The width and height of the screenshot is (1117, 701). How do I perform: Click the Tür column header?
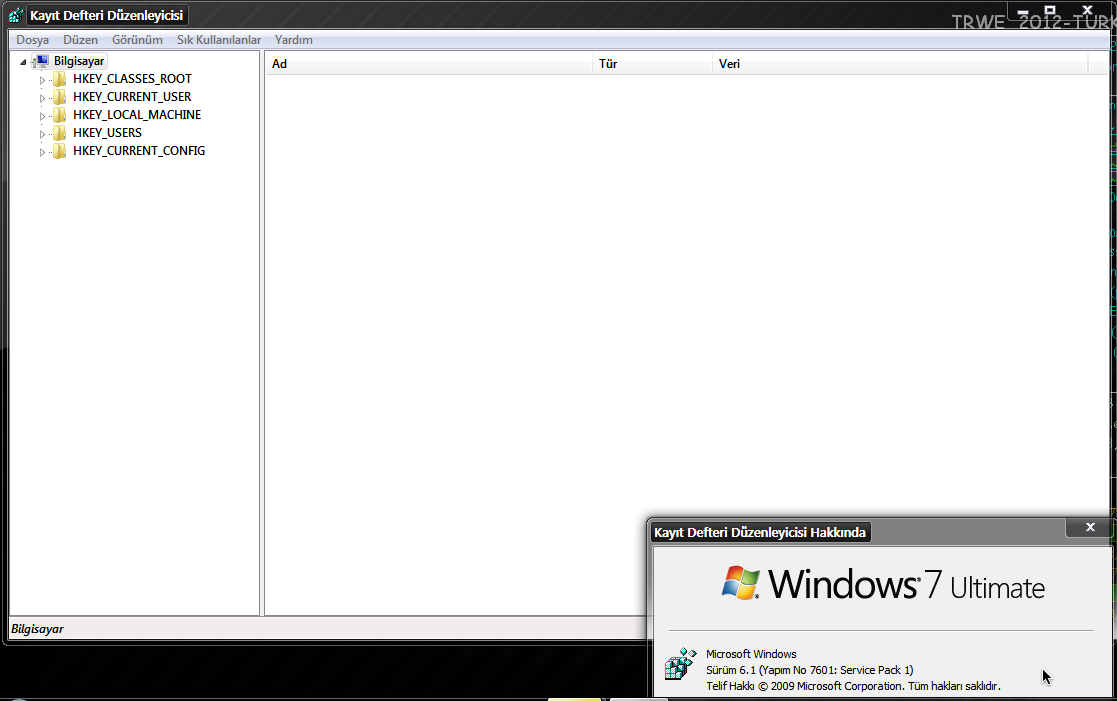(x=651, y=64)
